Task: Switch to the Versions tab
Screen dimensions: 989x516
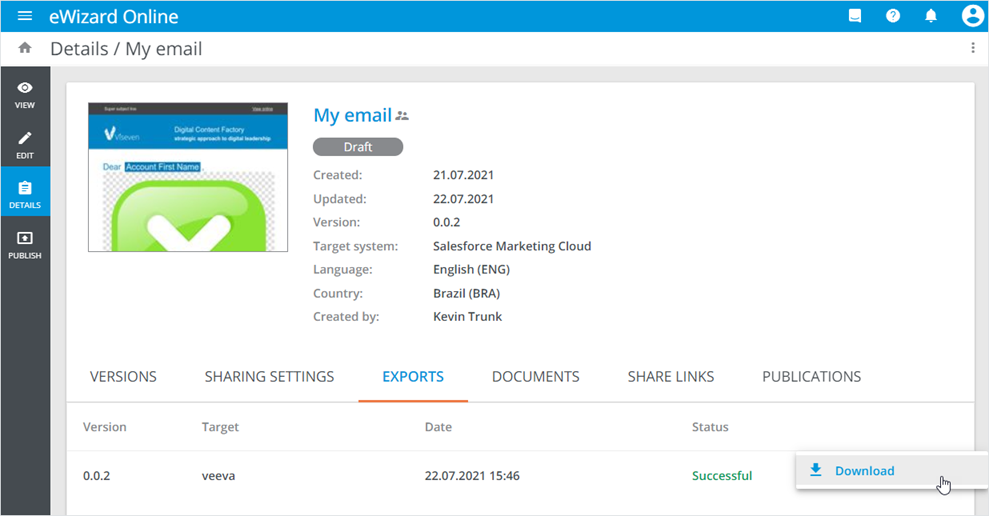Action: tap(123, 377)
